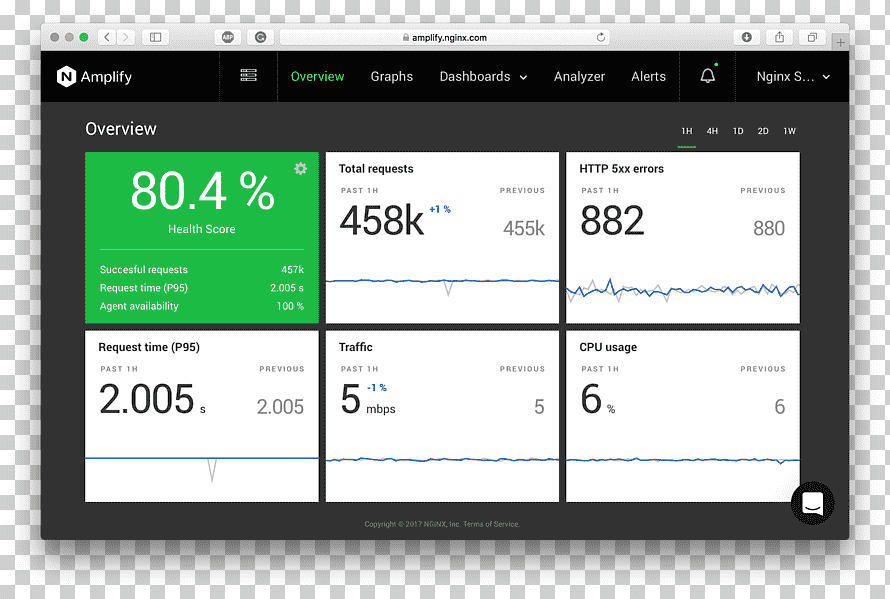This screenshot has height=599, width=890.
Task: Open the inventory list icon
Action: tap(248, 76)
